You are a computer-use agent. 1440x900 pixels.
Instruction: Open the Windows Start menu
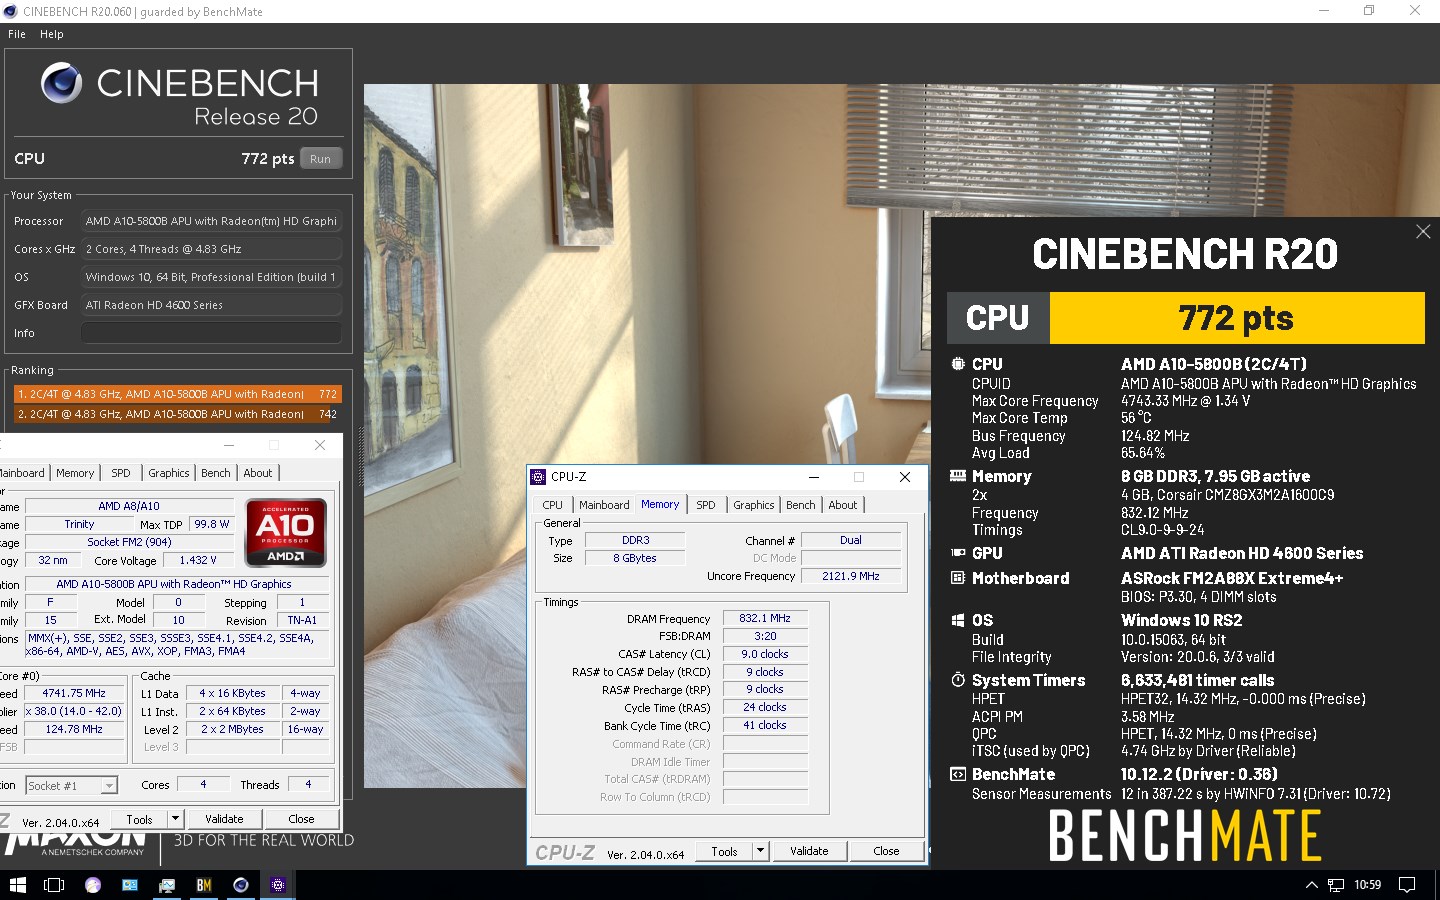(17, 885)
